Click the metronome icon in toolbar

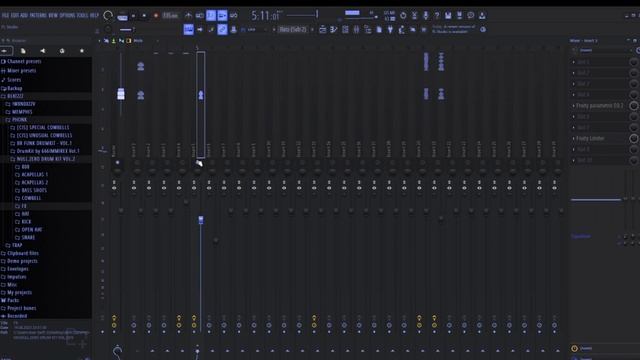point(188,16)
